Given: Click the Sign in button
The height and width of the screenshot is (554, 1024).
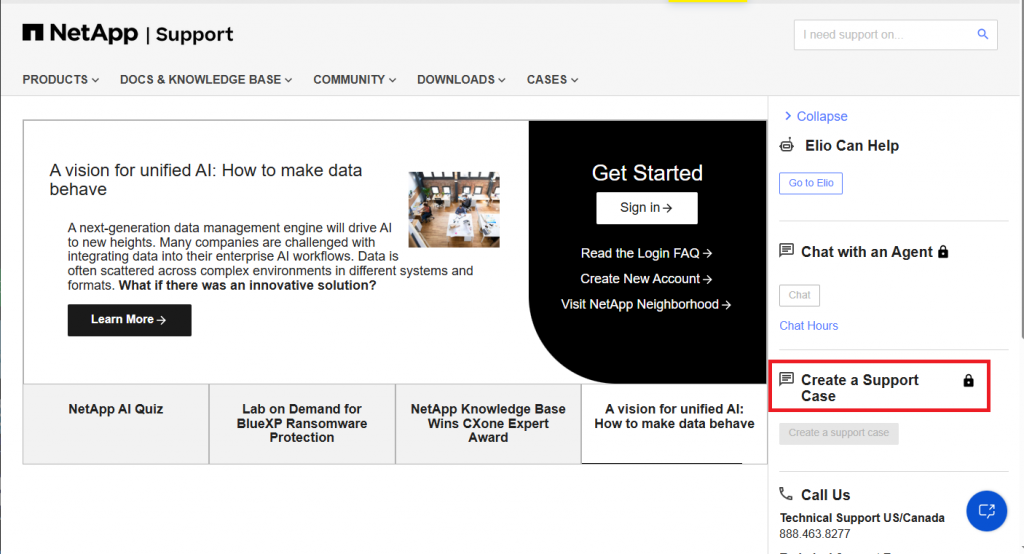Looking at the screenshot, I should [647, 208].
